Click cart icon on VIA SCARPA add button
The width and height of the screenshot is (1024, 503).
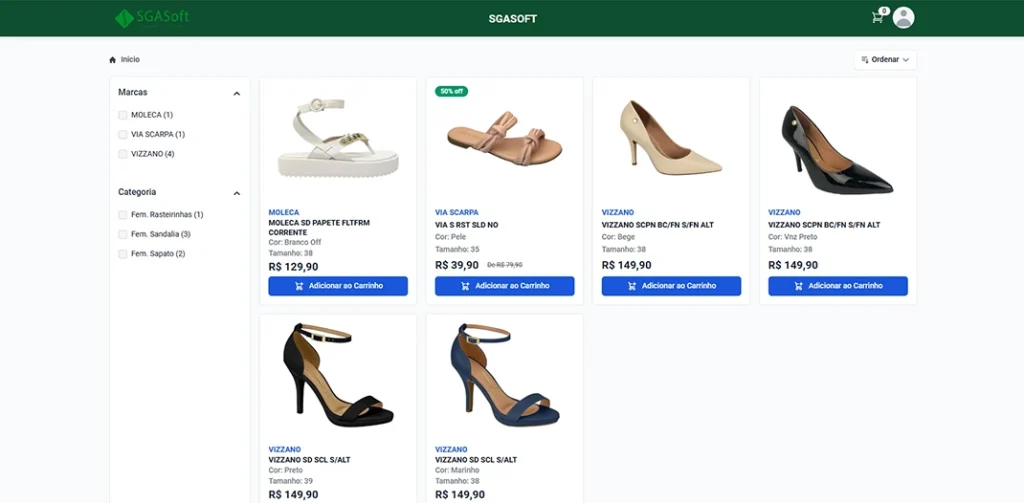(x=466, y=286)
